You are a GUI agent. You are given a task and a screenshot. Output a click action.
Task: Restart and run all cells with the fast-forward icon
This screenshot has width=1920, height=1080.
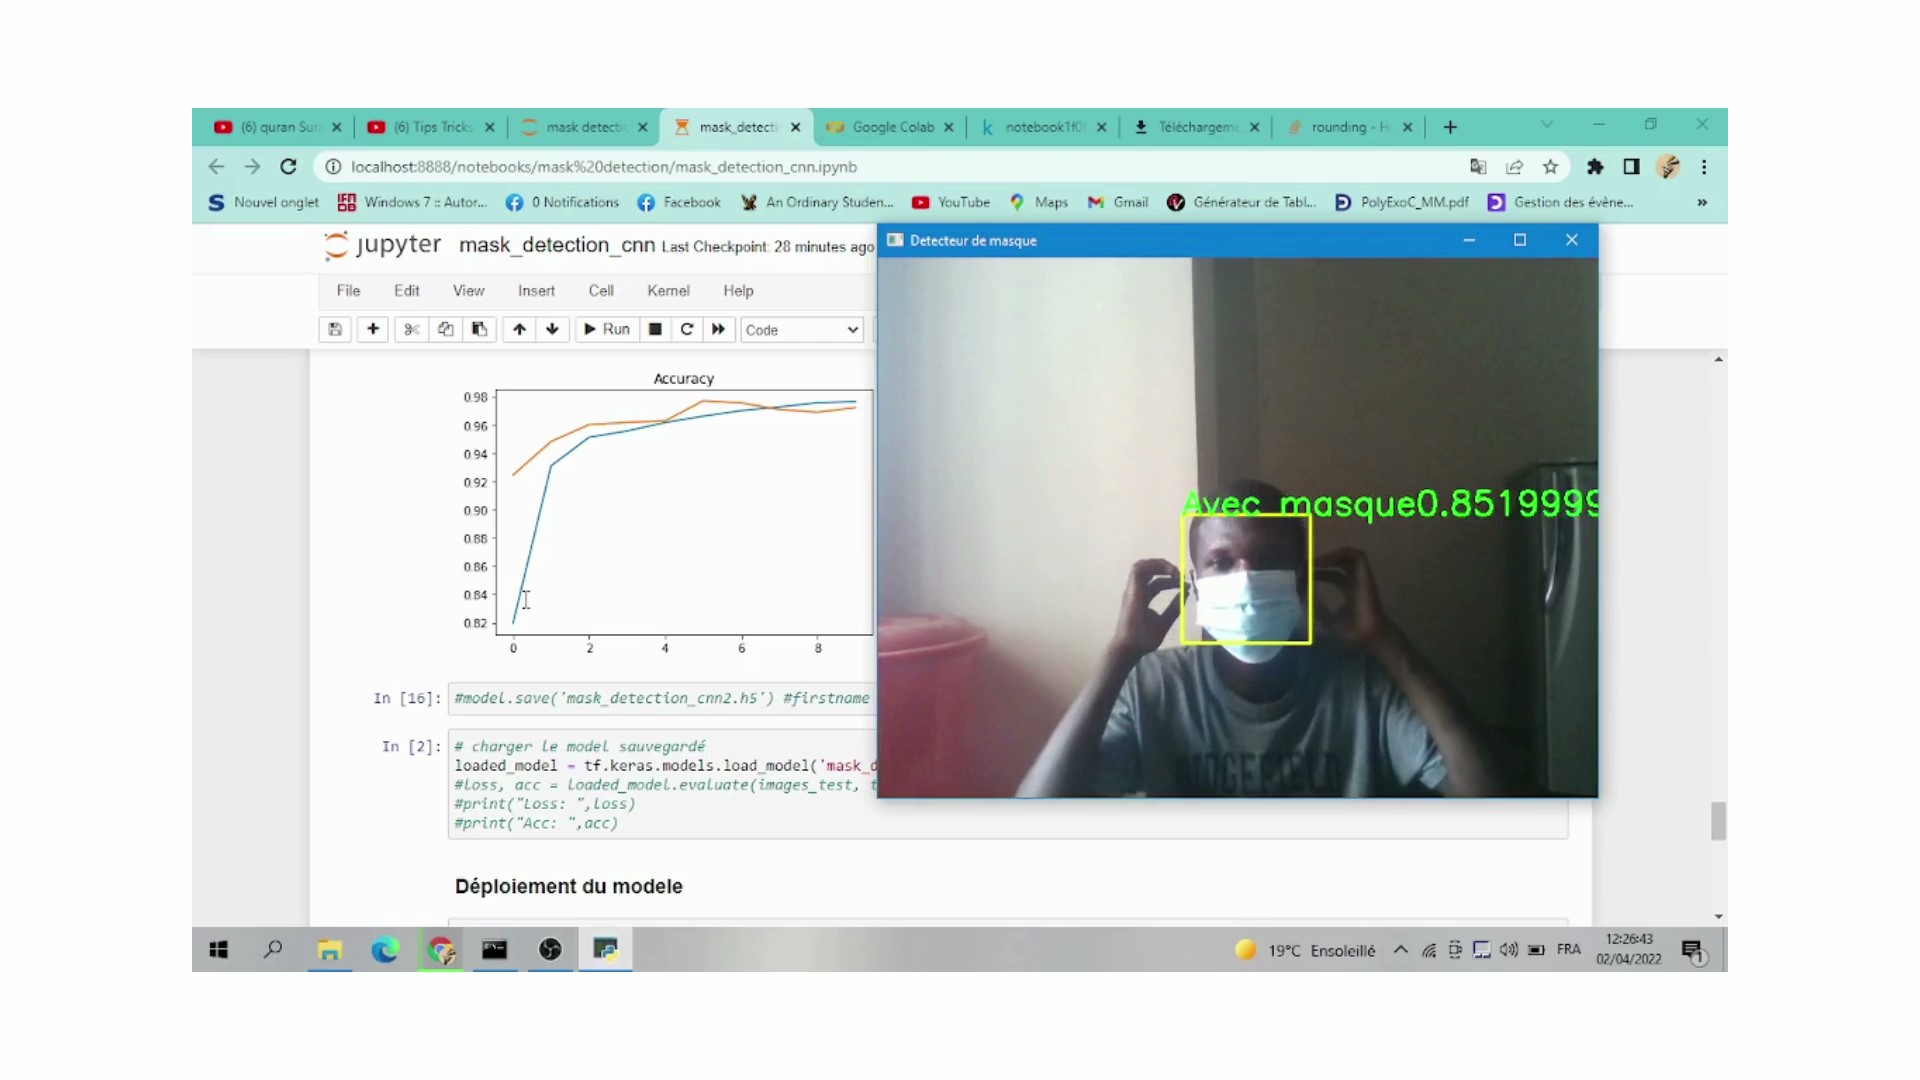coord(718,329)
